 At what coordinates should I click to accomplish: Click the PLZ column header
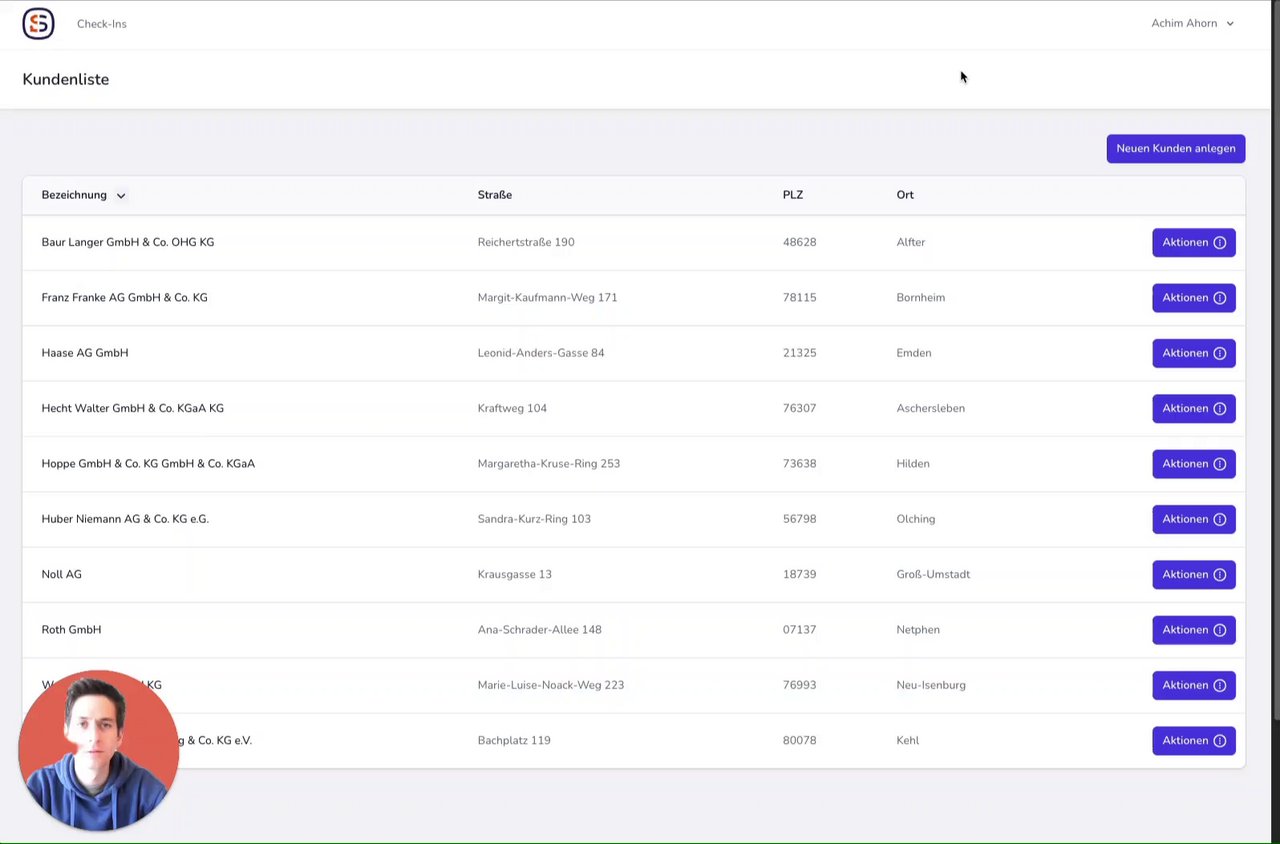tap(792, 195)
